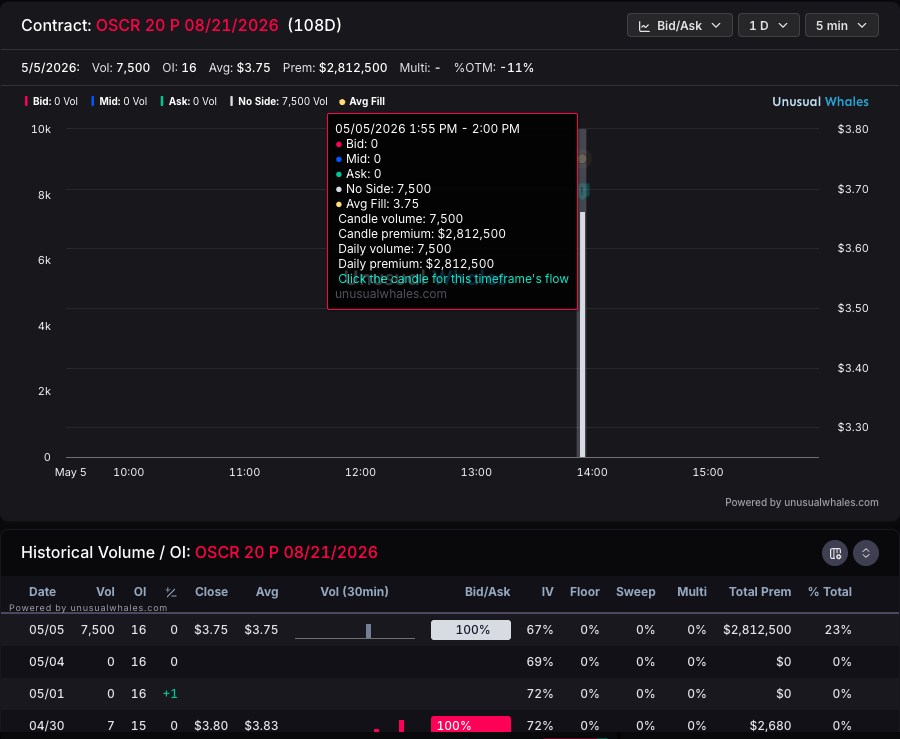Toggle the No Side series in legend
The image size is (900, 739).
pos(278,102)
